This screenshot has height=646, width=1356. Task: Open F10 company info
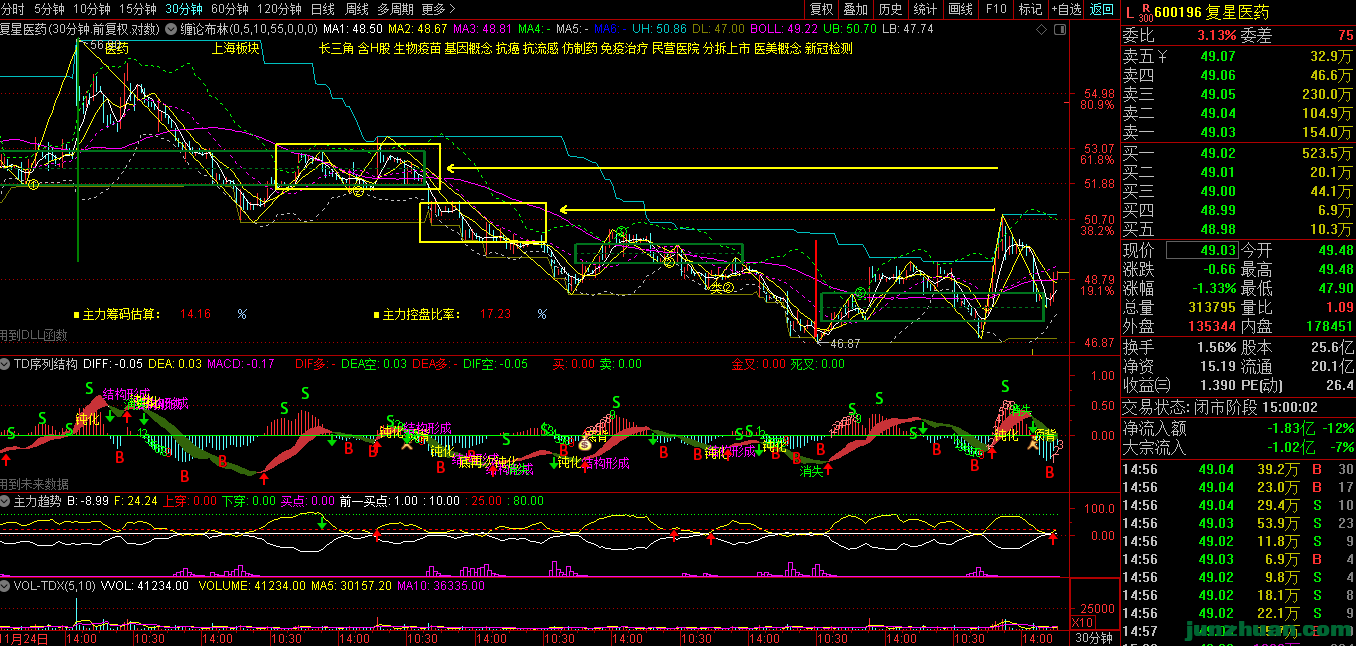(x=996, y=9)
